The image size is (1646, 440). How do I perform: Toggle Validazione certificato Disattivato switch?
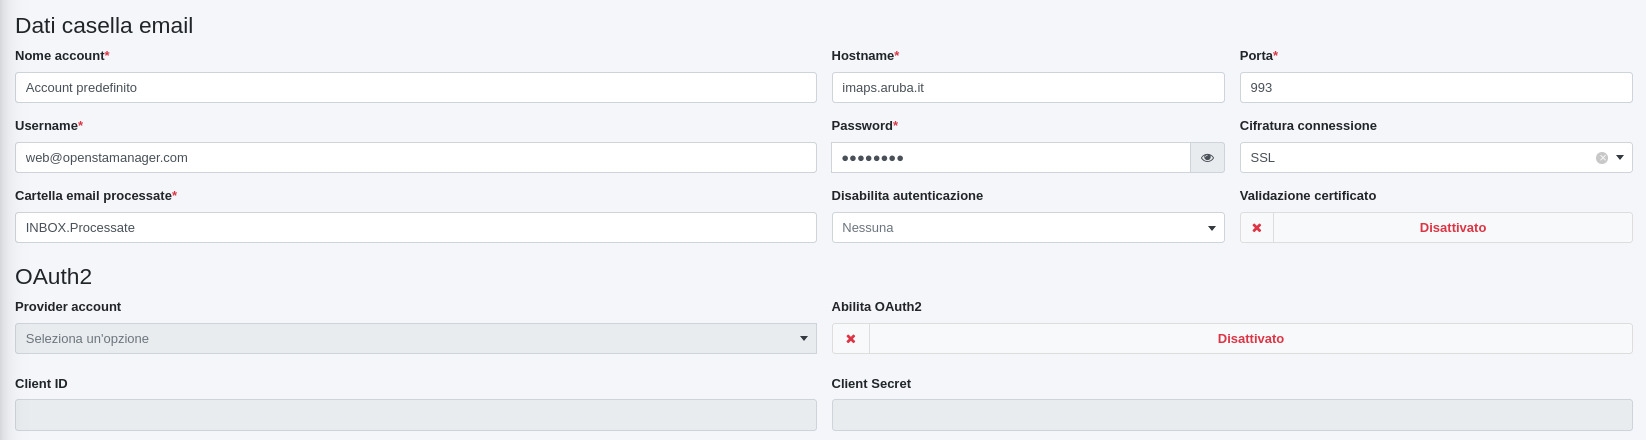(1452, 228)
